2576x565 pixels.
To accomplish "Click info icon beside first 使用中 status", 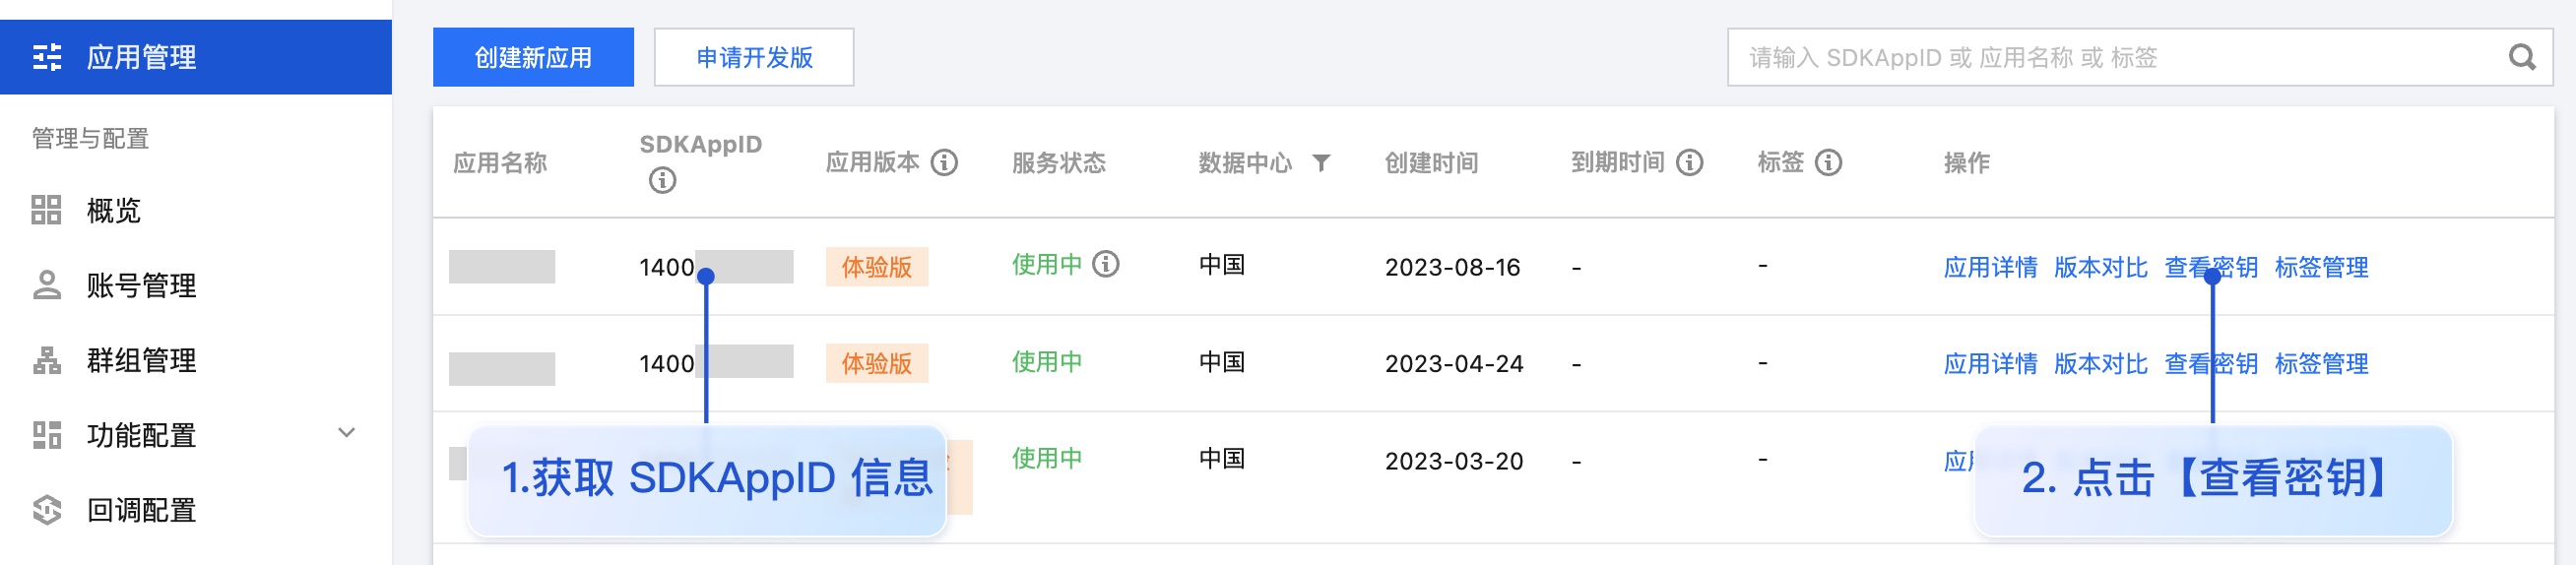I will coord(1105,264).
